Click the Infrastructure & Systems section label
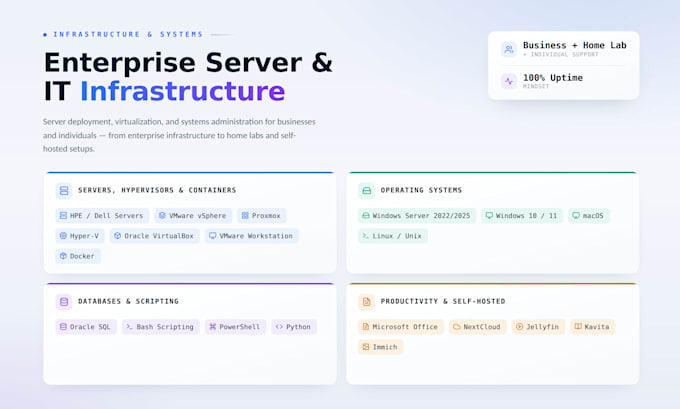Viewport: 680px width, 409px height. pos(128,34)
